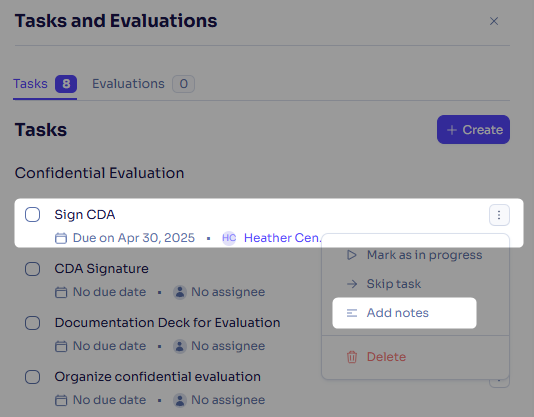534x417 pixels.
Task: Click the person icon under the CDA Signature task
Action: tap(180, 292)
